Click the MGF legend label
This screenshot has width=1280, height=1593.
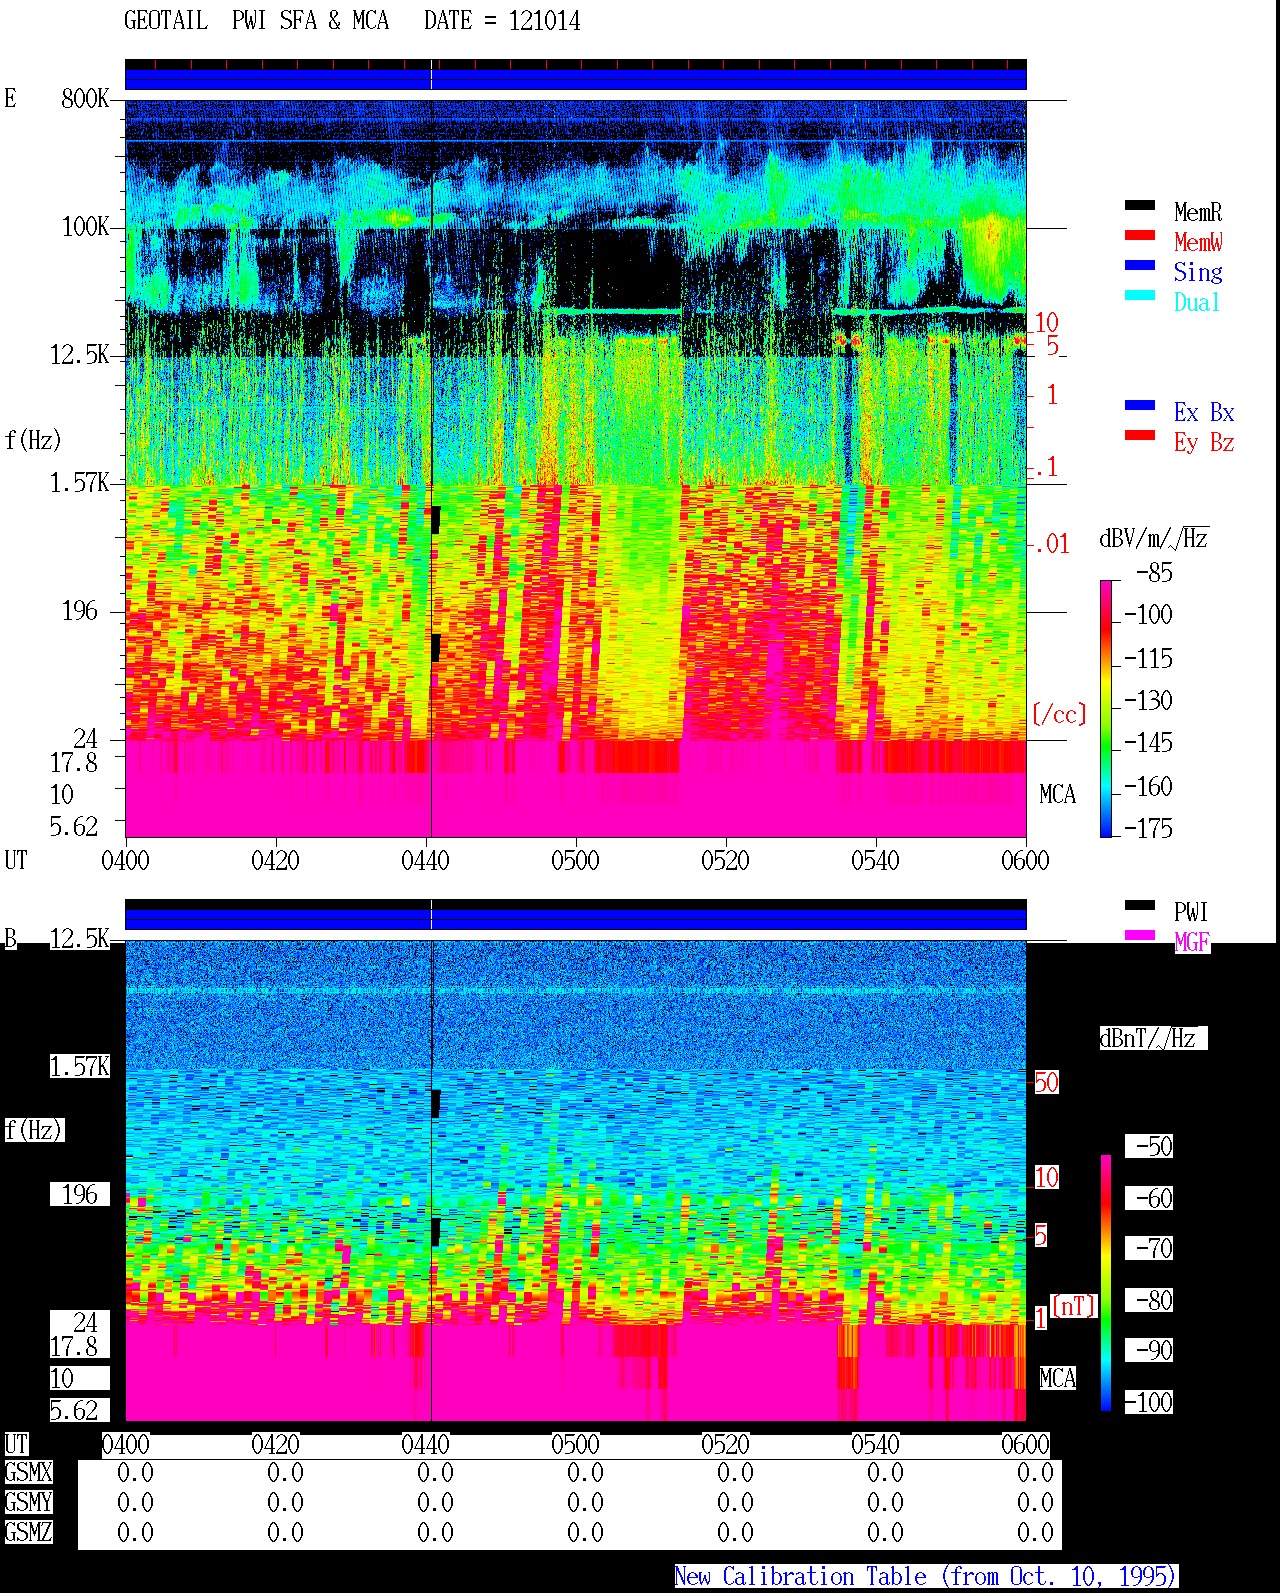(x=1191, y=942)
